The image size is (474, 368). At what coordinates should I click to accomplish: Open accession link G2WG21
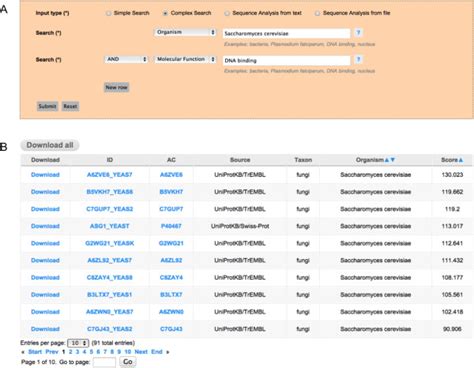pyautogui.click(x=171, y=243)
